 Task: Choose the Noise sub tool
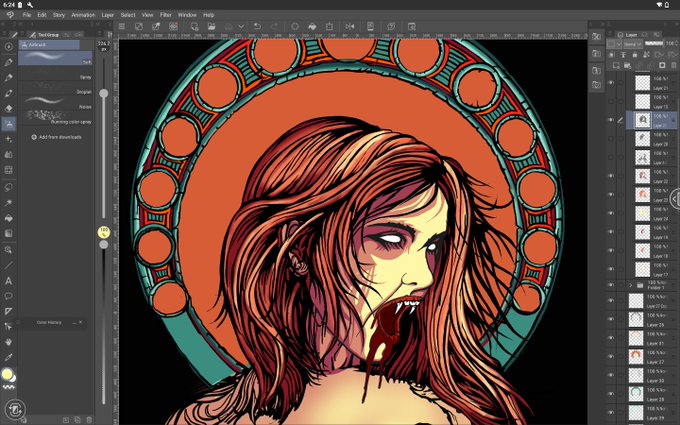(56, 103)
